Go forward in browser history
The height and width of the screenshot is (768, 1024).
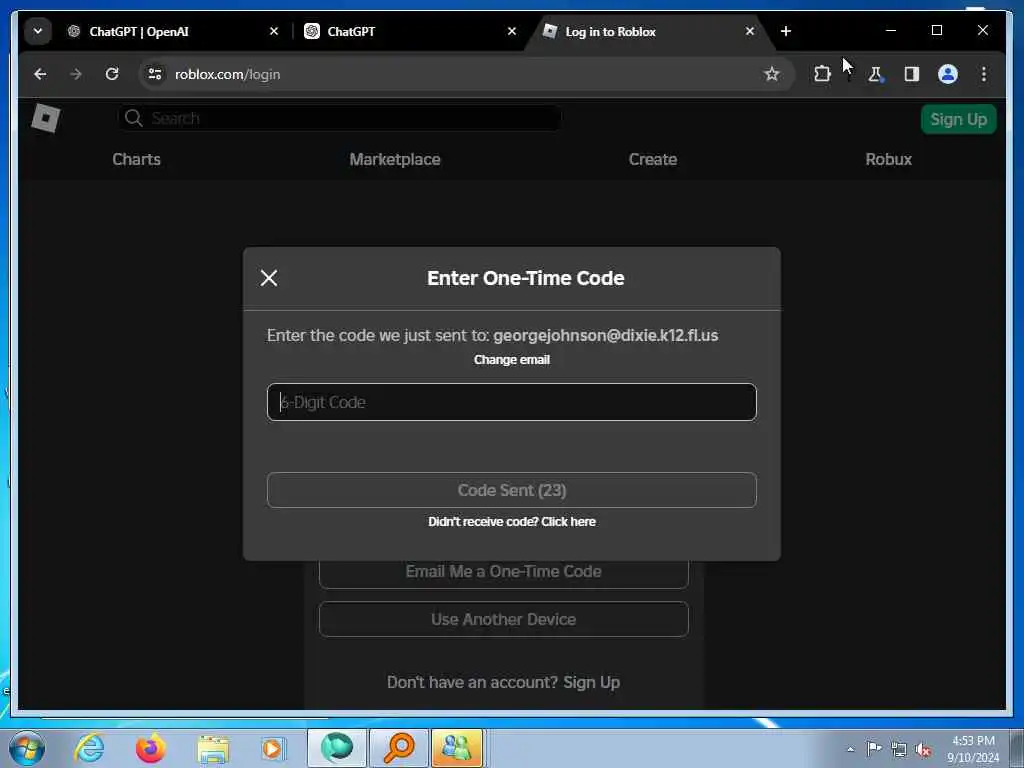pos(76,74)
